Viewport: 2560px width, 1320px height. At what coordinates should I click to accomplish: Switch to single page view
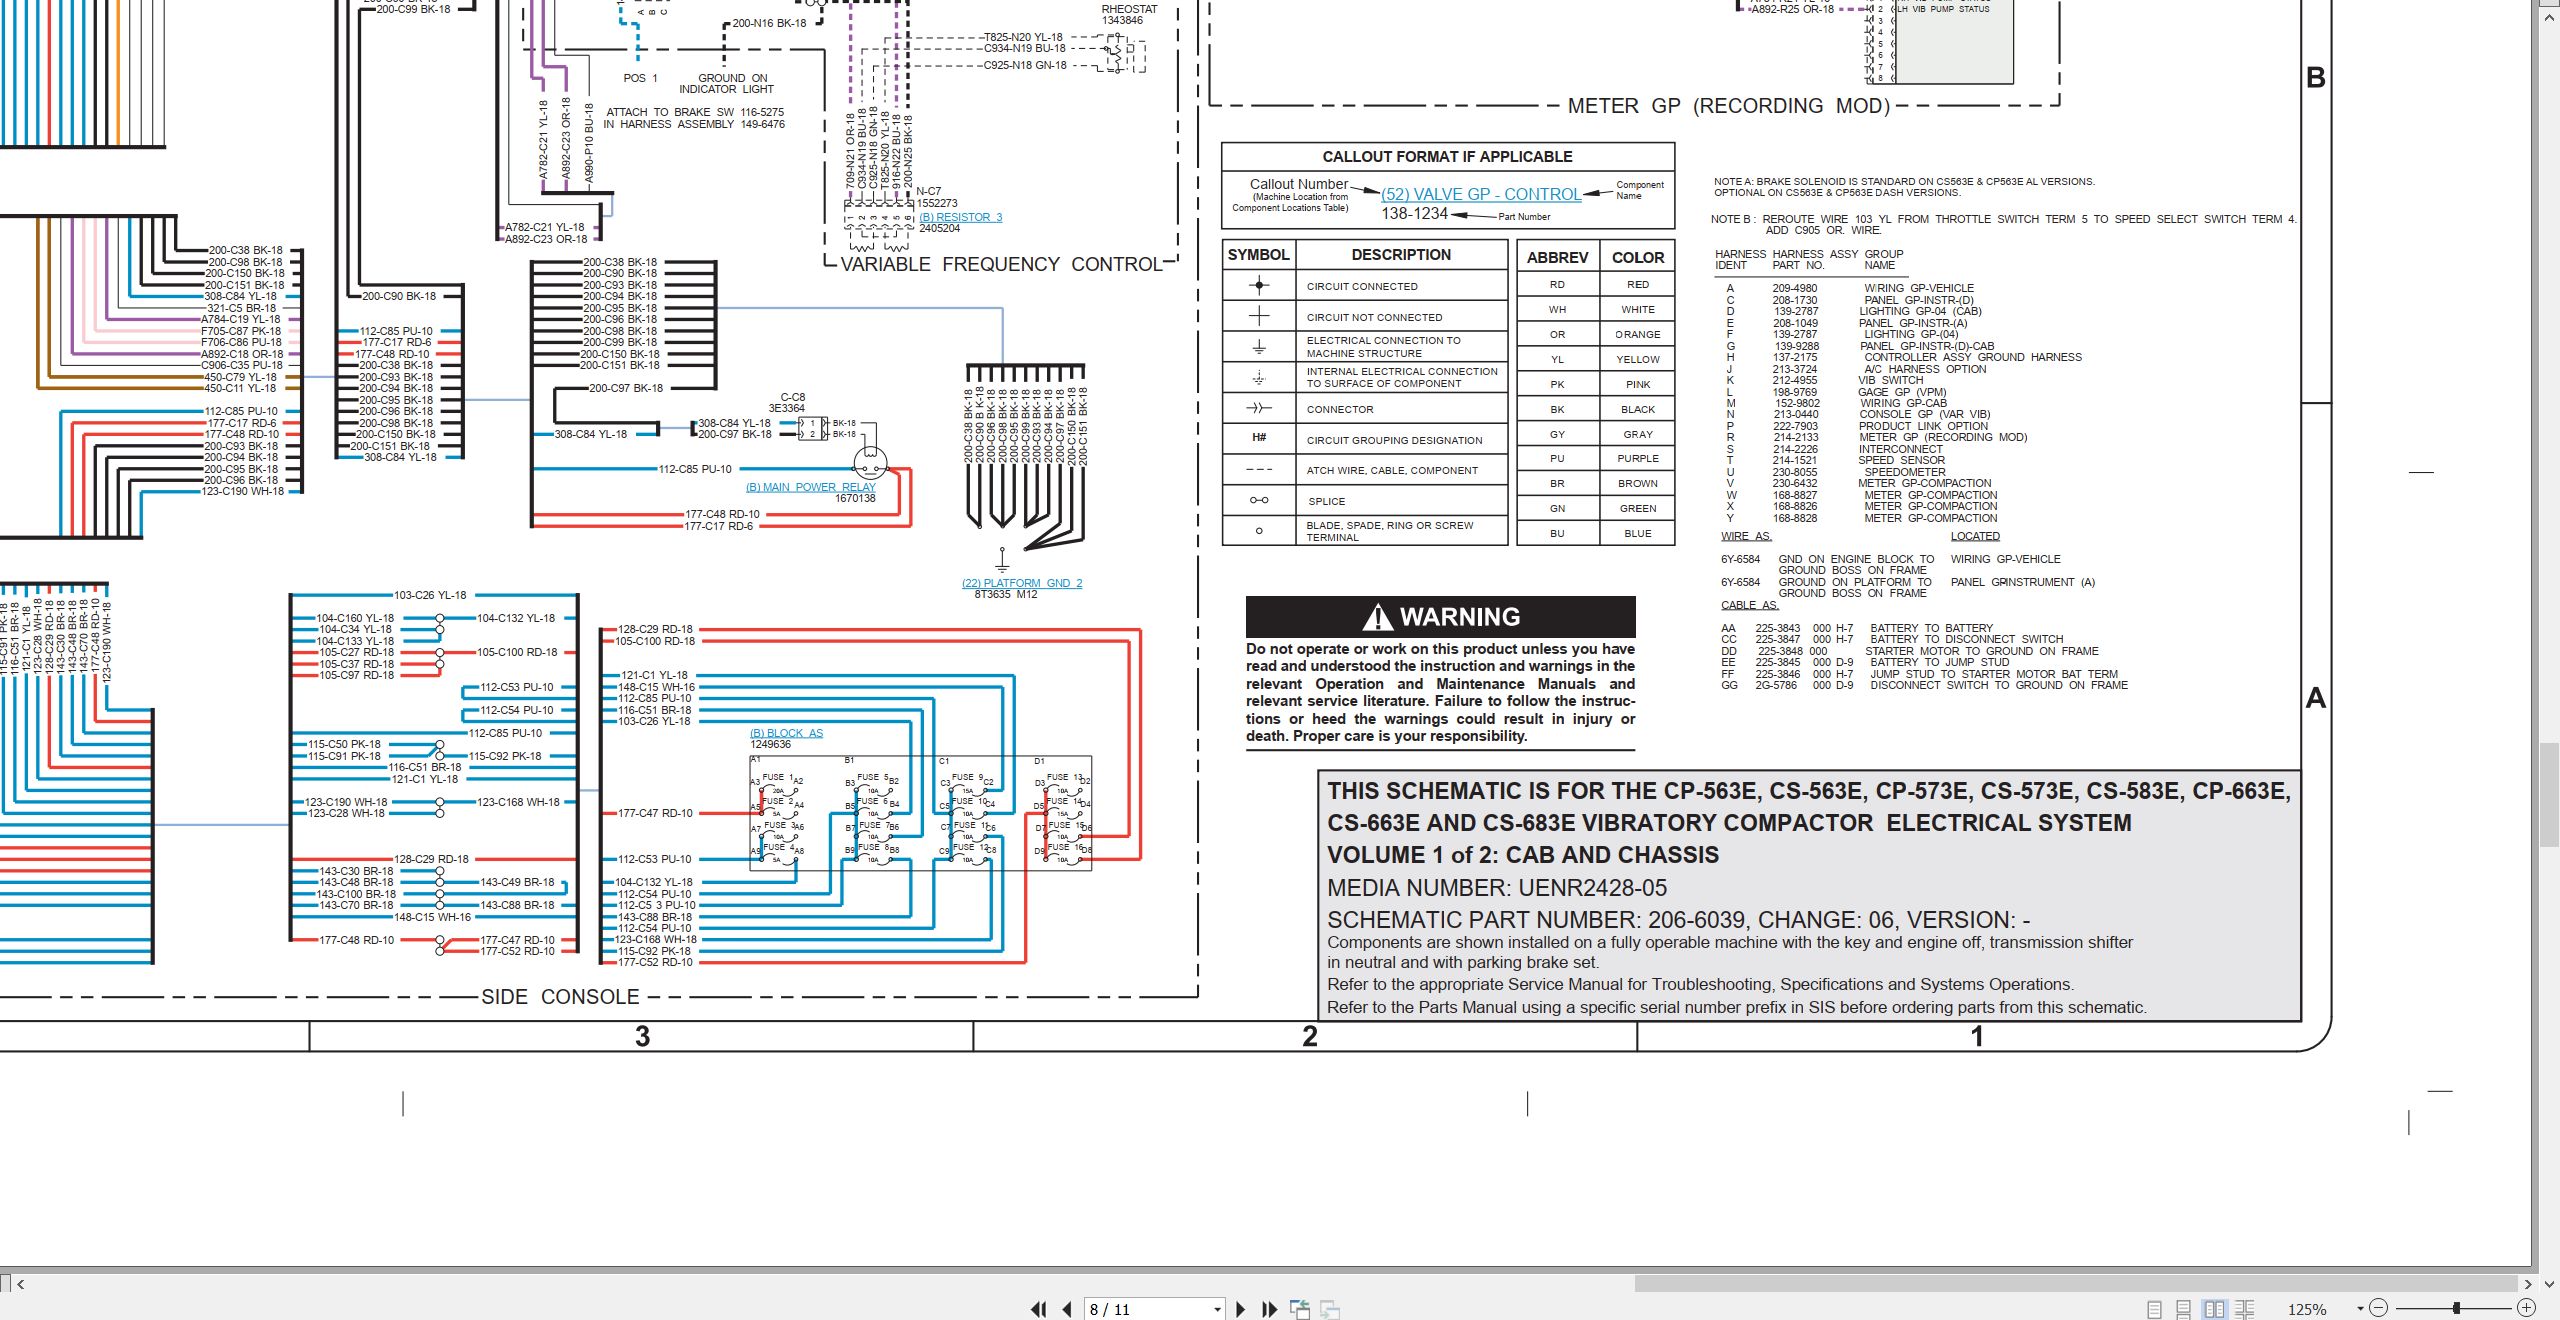tap(2155, 1309)
